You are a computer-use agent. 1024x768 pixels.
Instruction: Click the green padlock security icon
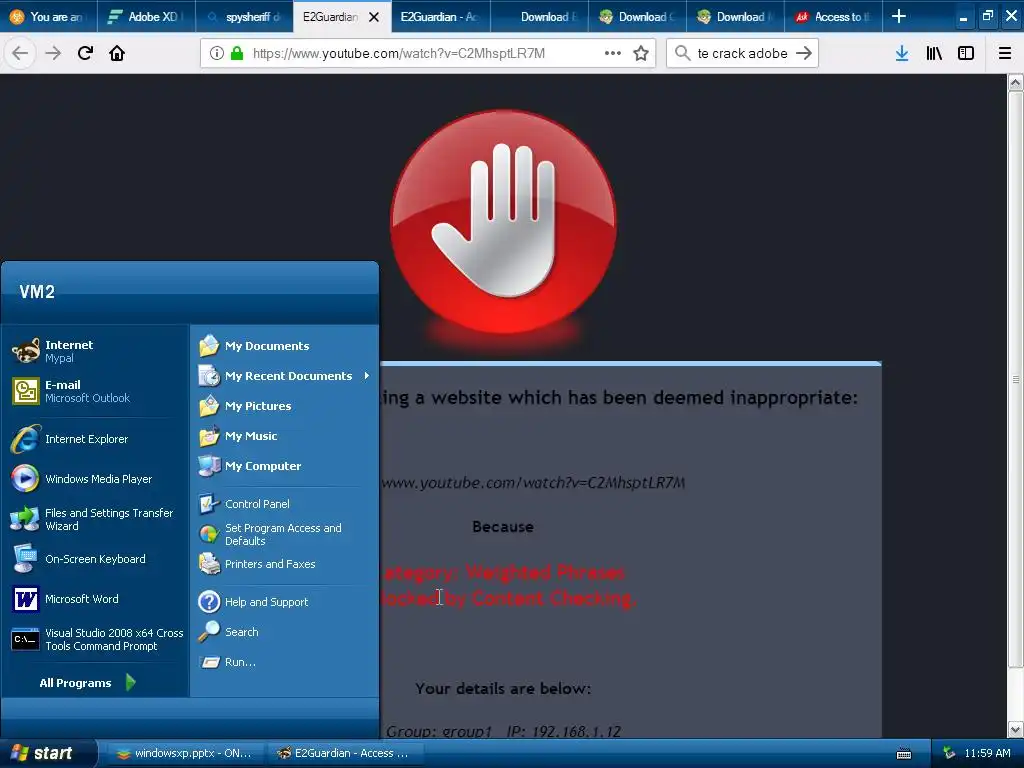(x=237, y=54)
